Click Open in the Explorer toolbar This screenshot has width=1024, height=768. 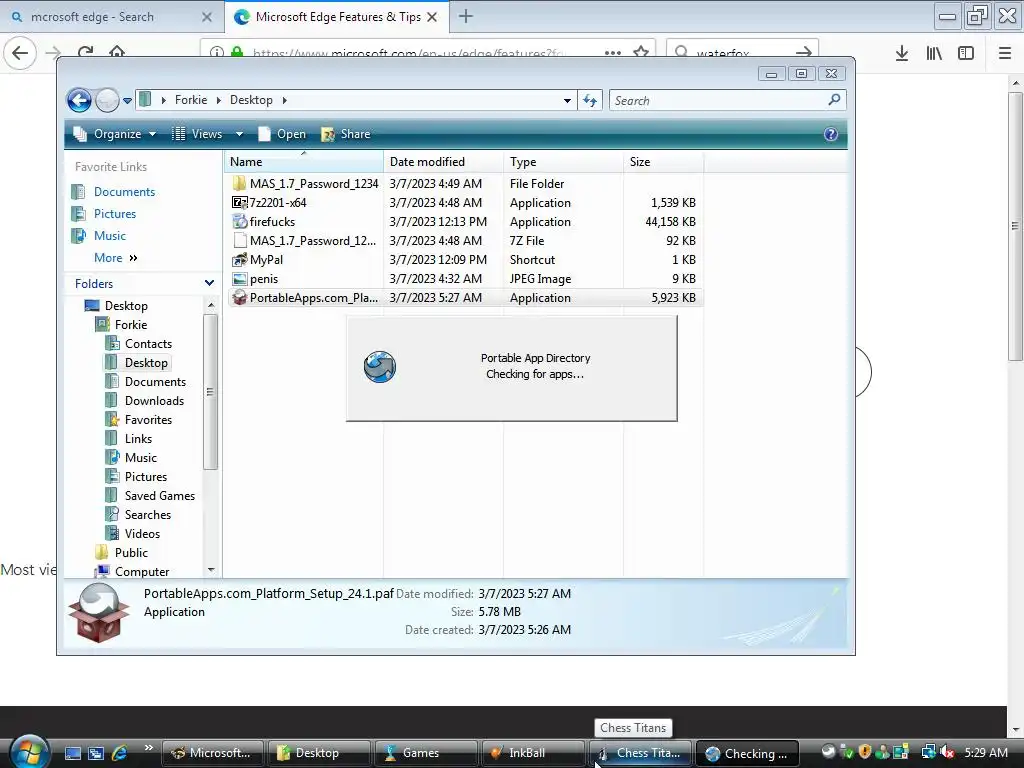click(x=281, y=134)
